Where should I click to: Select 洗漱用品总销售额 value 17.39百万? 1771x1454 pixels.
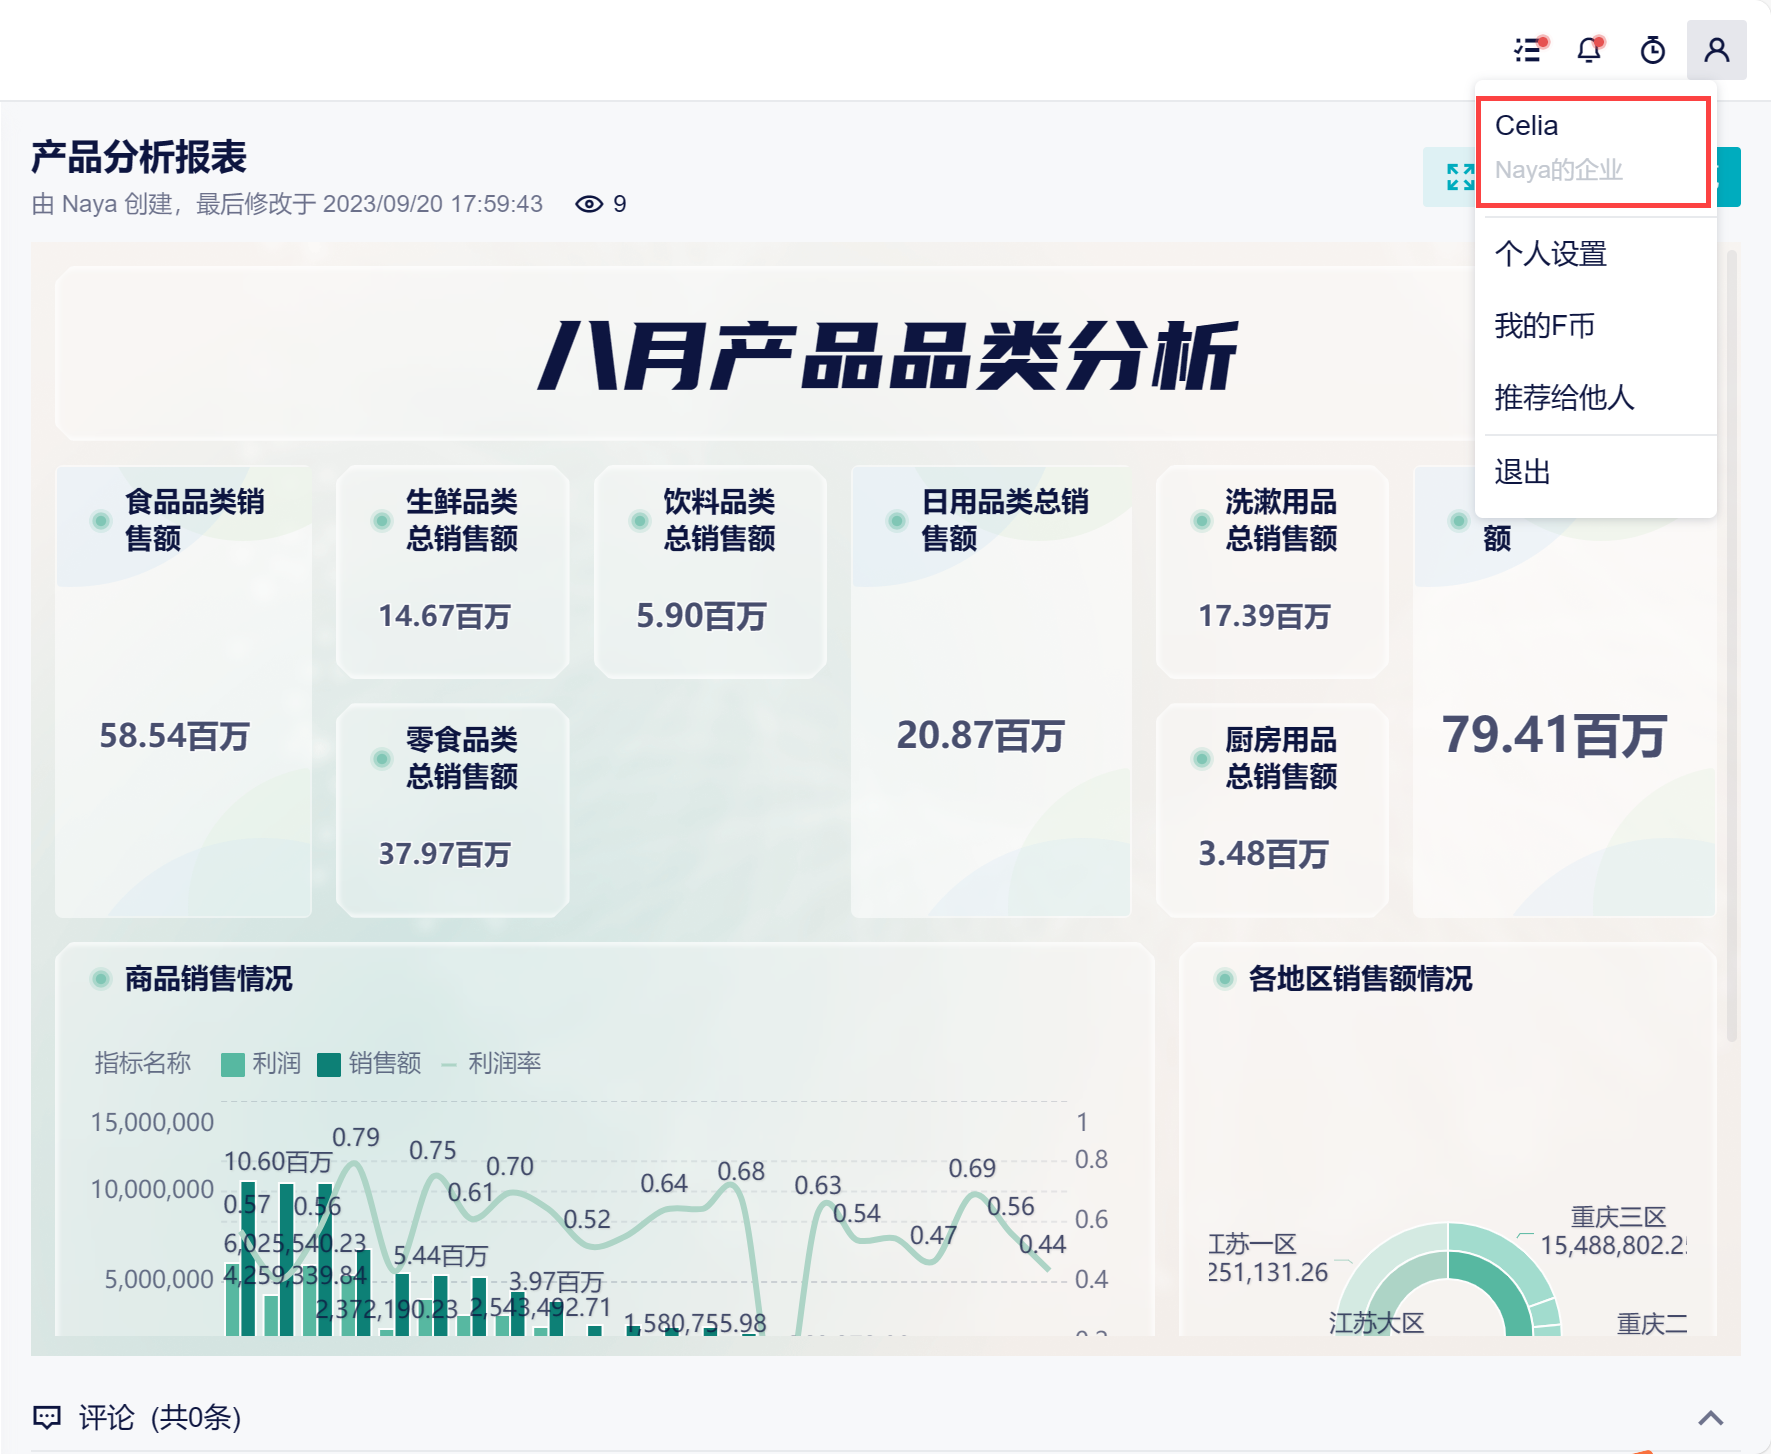pyautogui.click(x=1264, y=616)
